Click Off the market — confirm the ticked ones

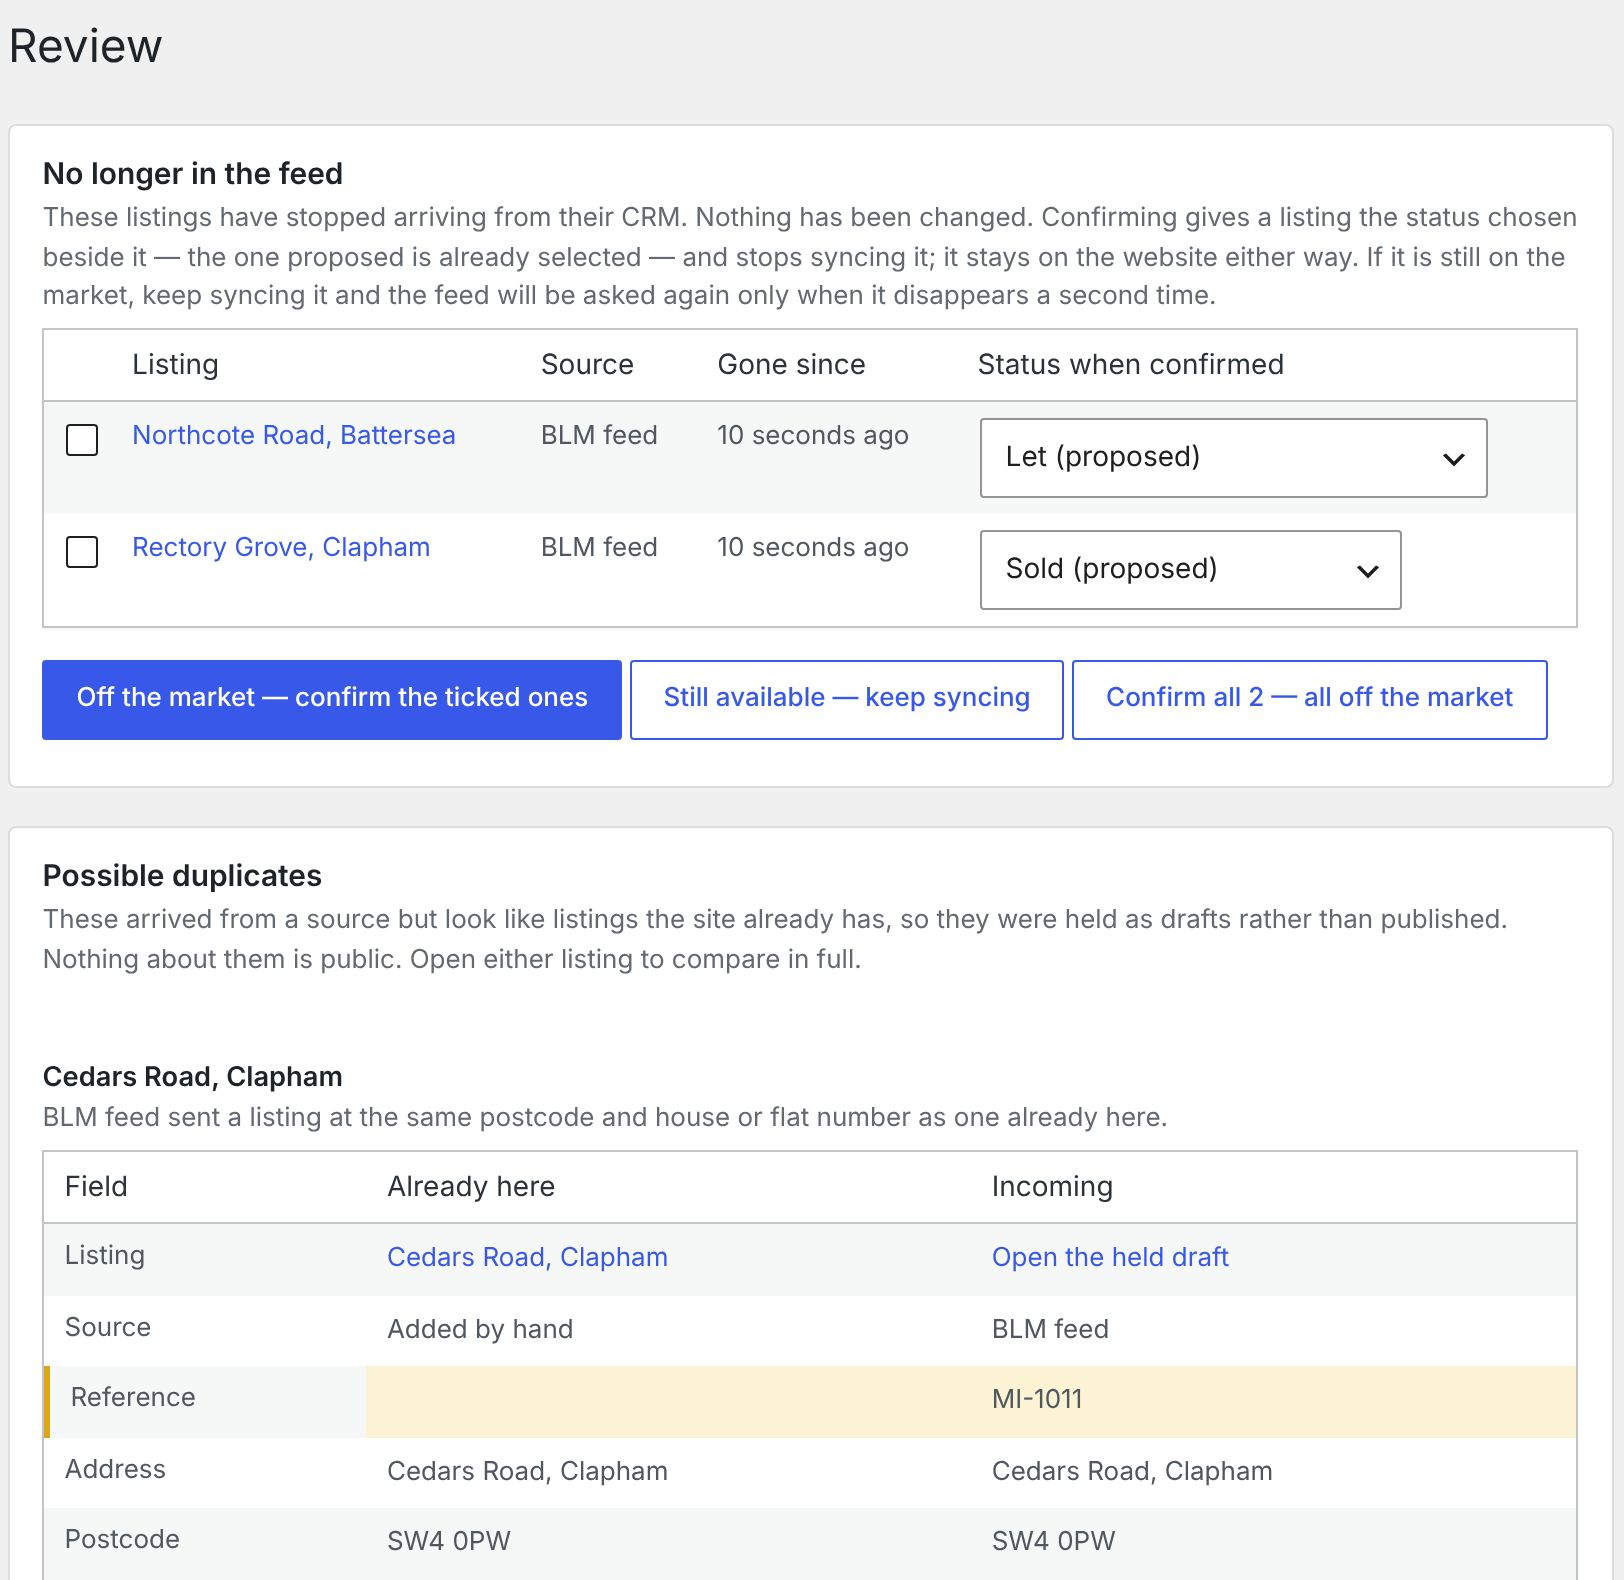[332, 700]
